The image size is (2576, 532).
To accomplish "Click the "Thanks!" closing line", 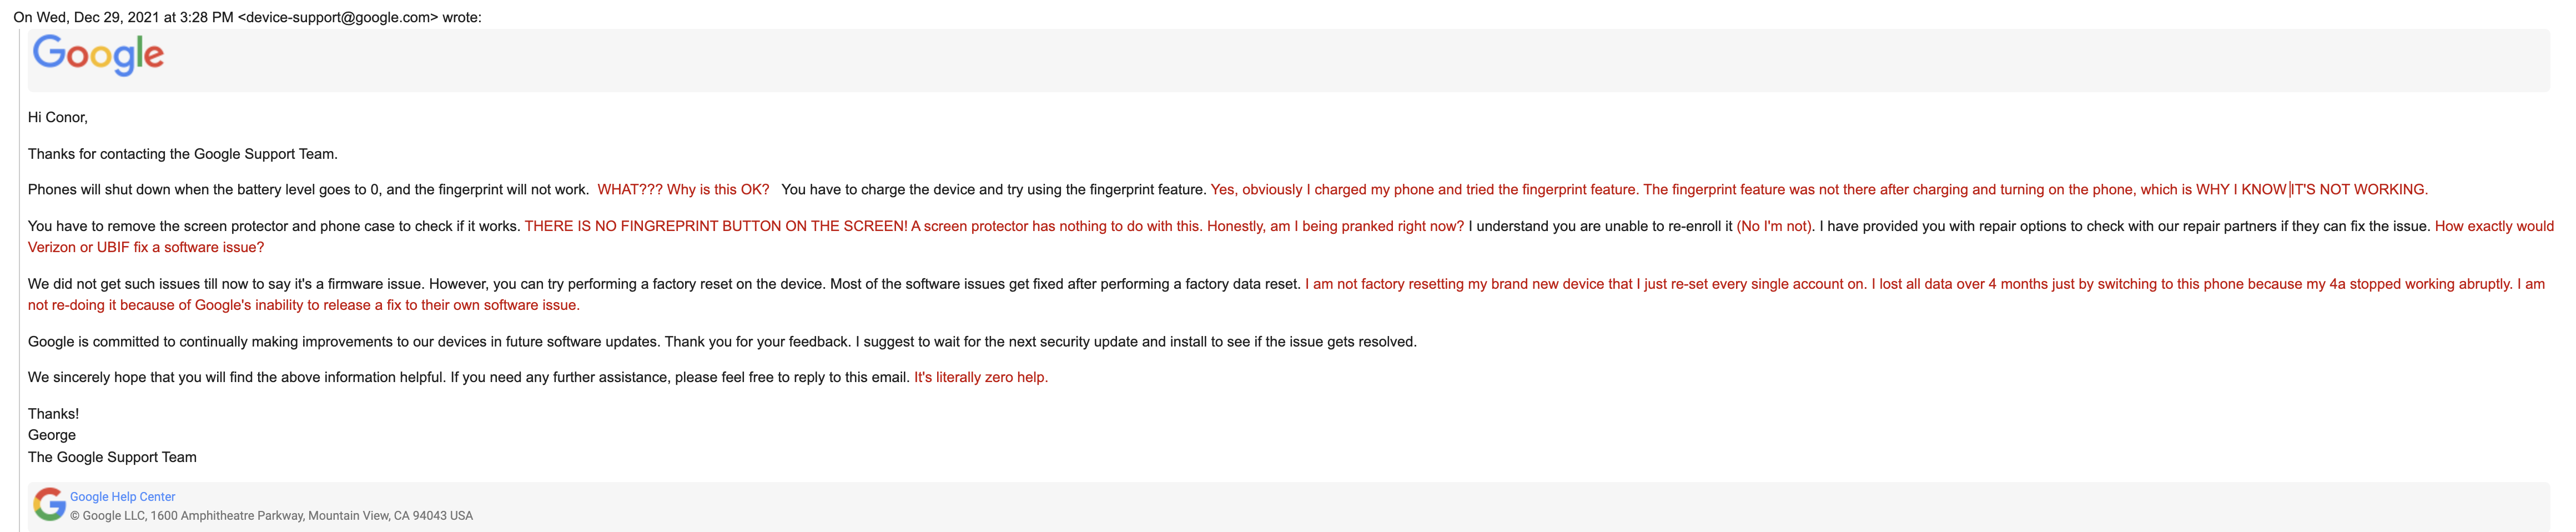I will (53, 414).
